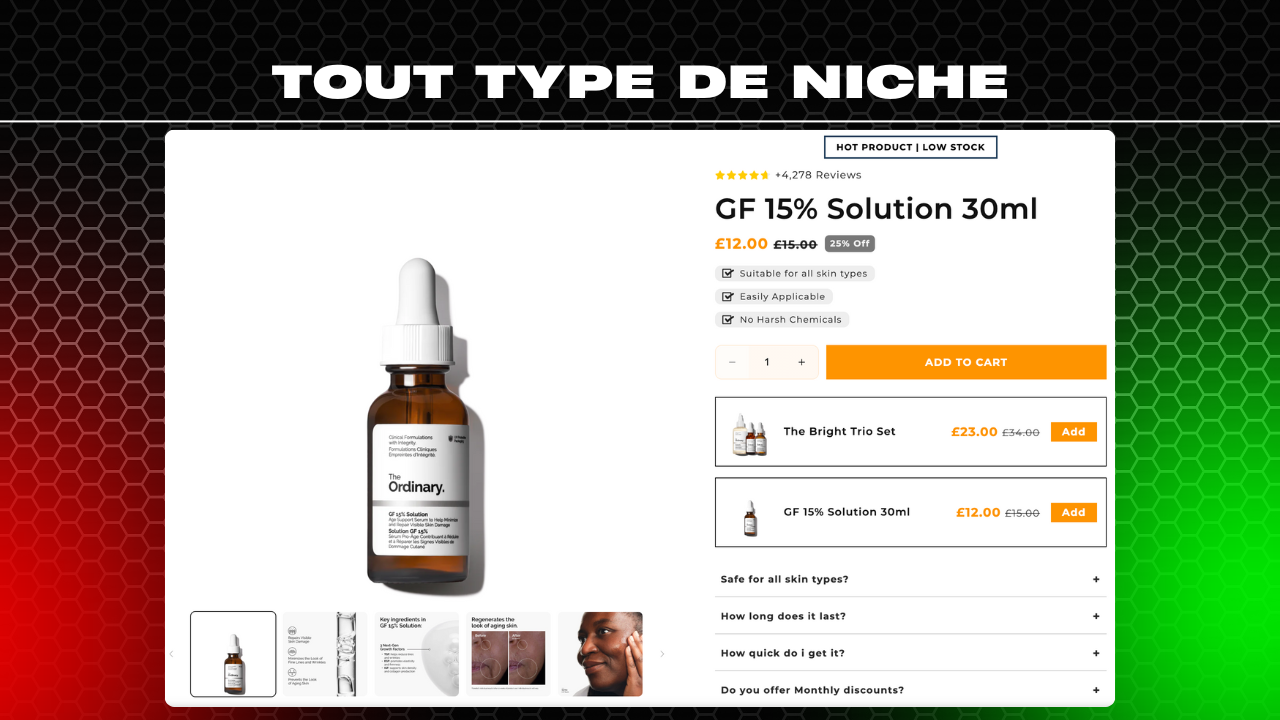The image size is (1280, 720).
Task: Click the 'Suitable for all skin types' checkmark
Action: [x=728, y=273]
